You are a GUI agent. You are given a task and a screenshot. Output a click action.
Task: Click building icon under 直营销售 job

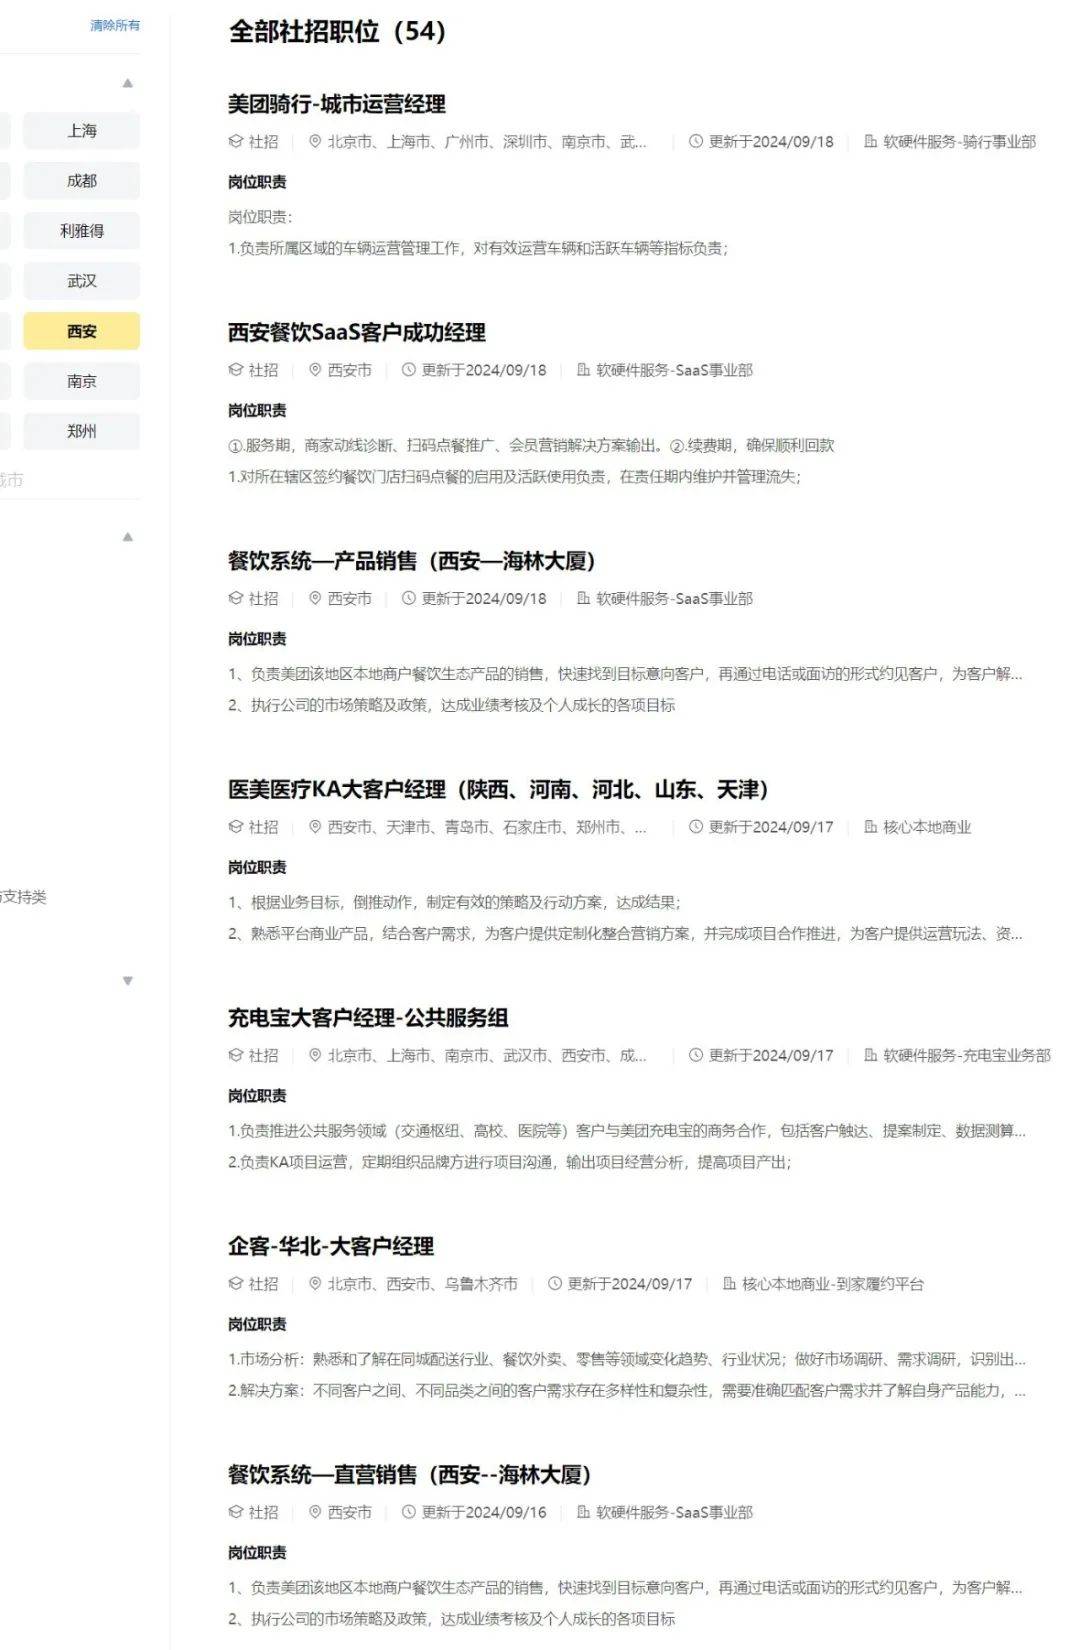click(584, 1513)
